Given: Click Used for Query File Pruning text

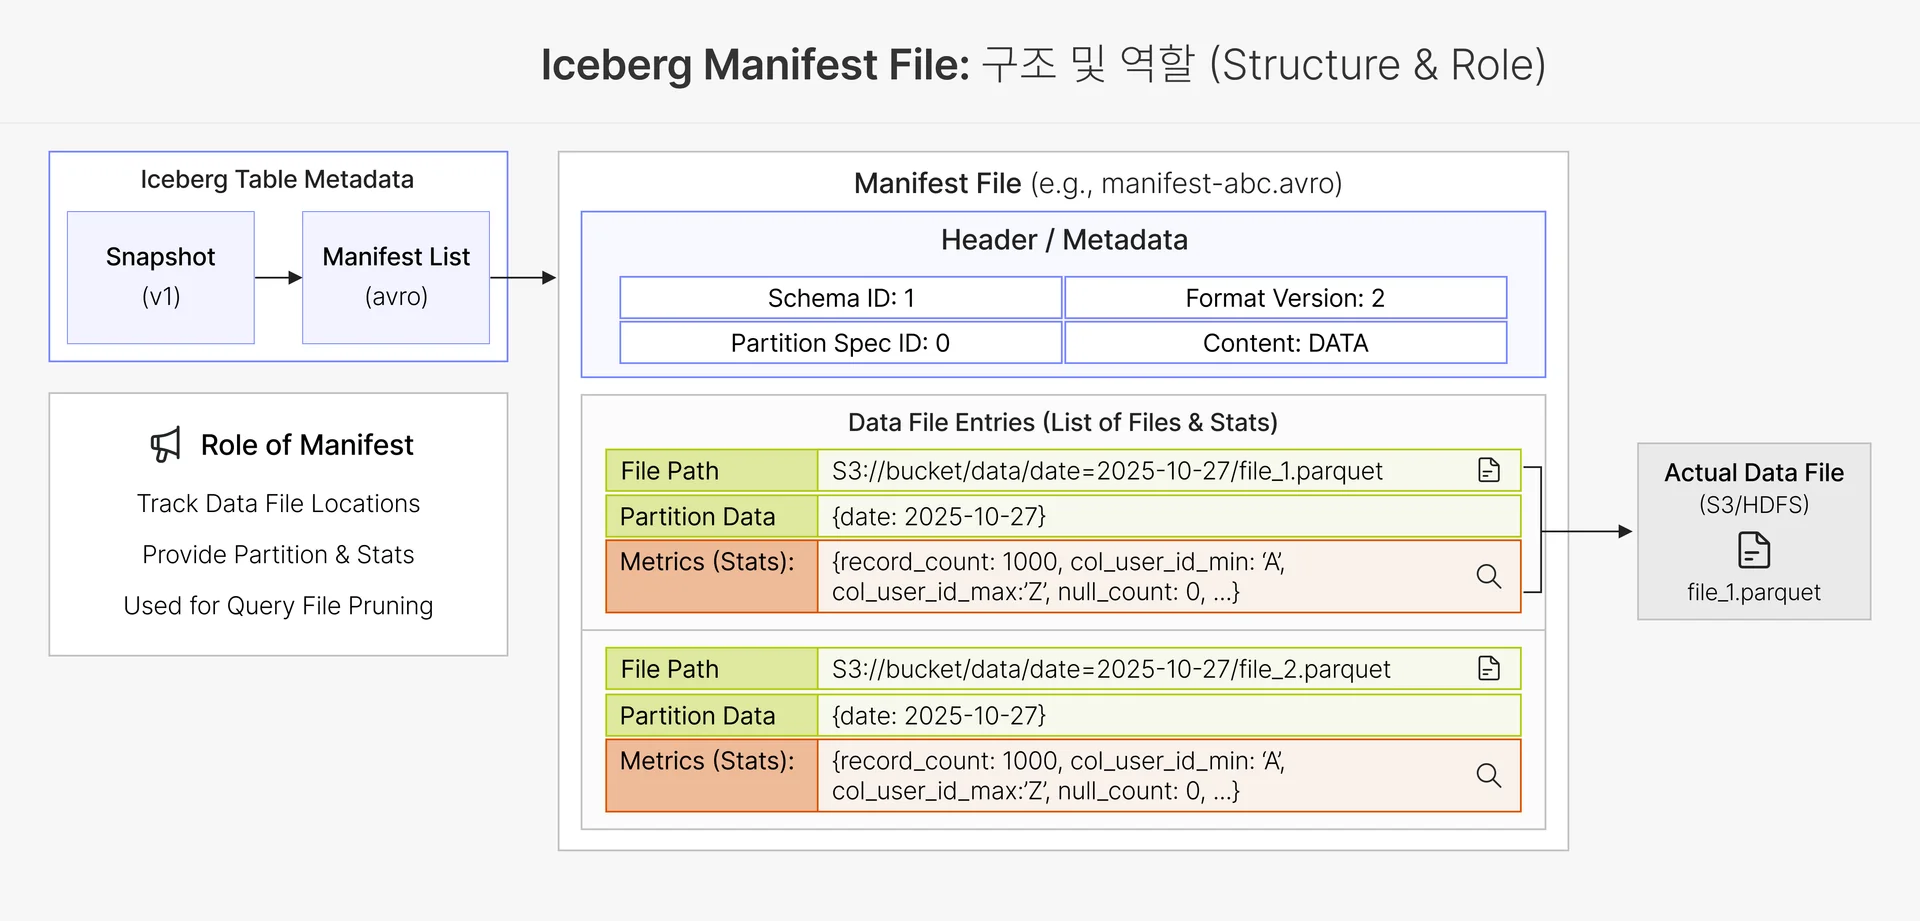Looking at the screenshot, I should (x=278, y=606).
